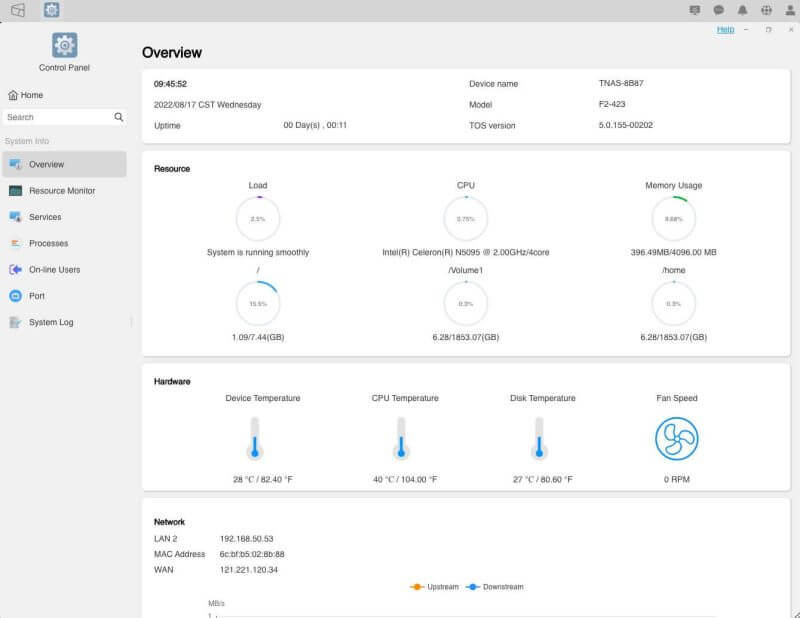
Task: Open the desktop view icon in top bar
Action: coord(18,10)
